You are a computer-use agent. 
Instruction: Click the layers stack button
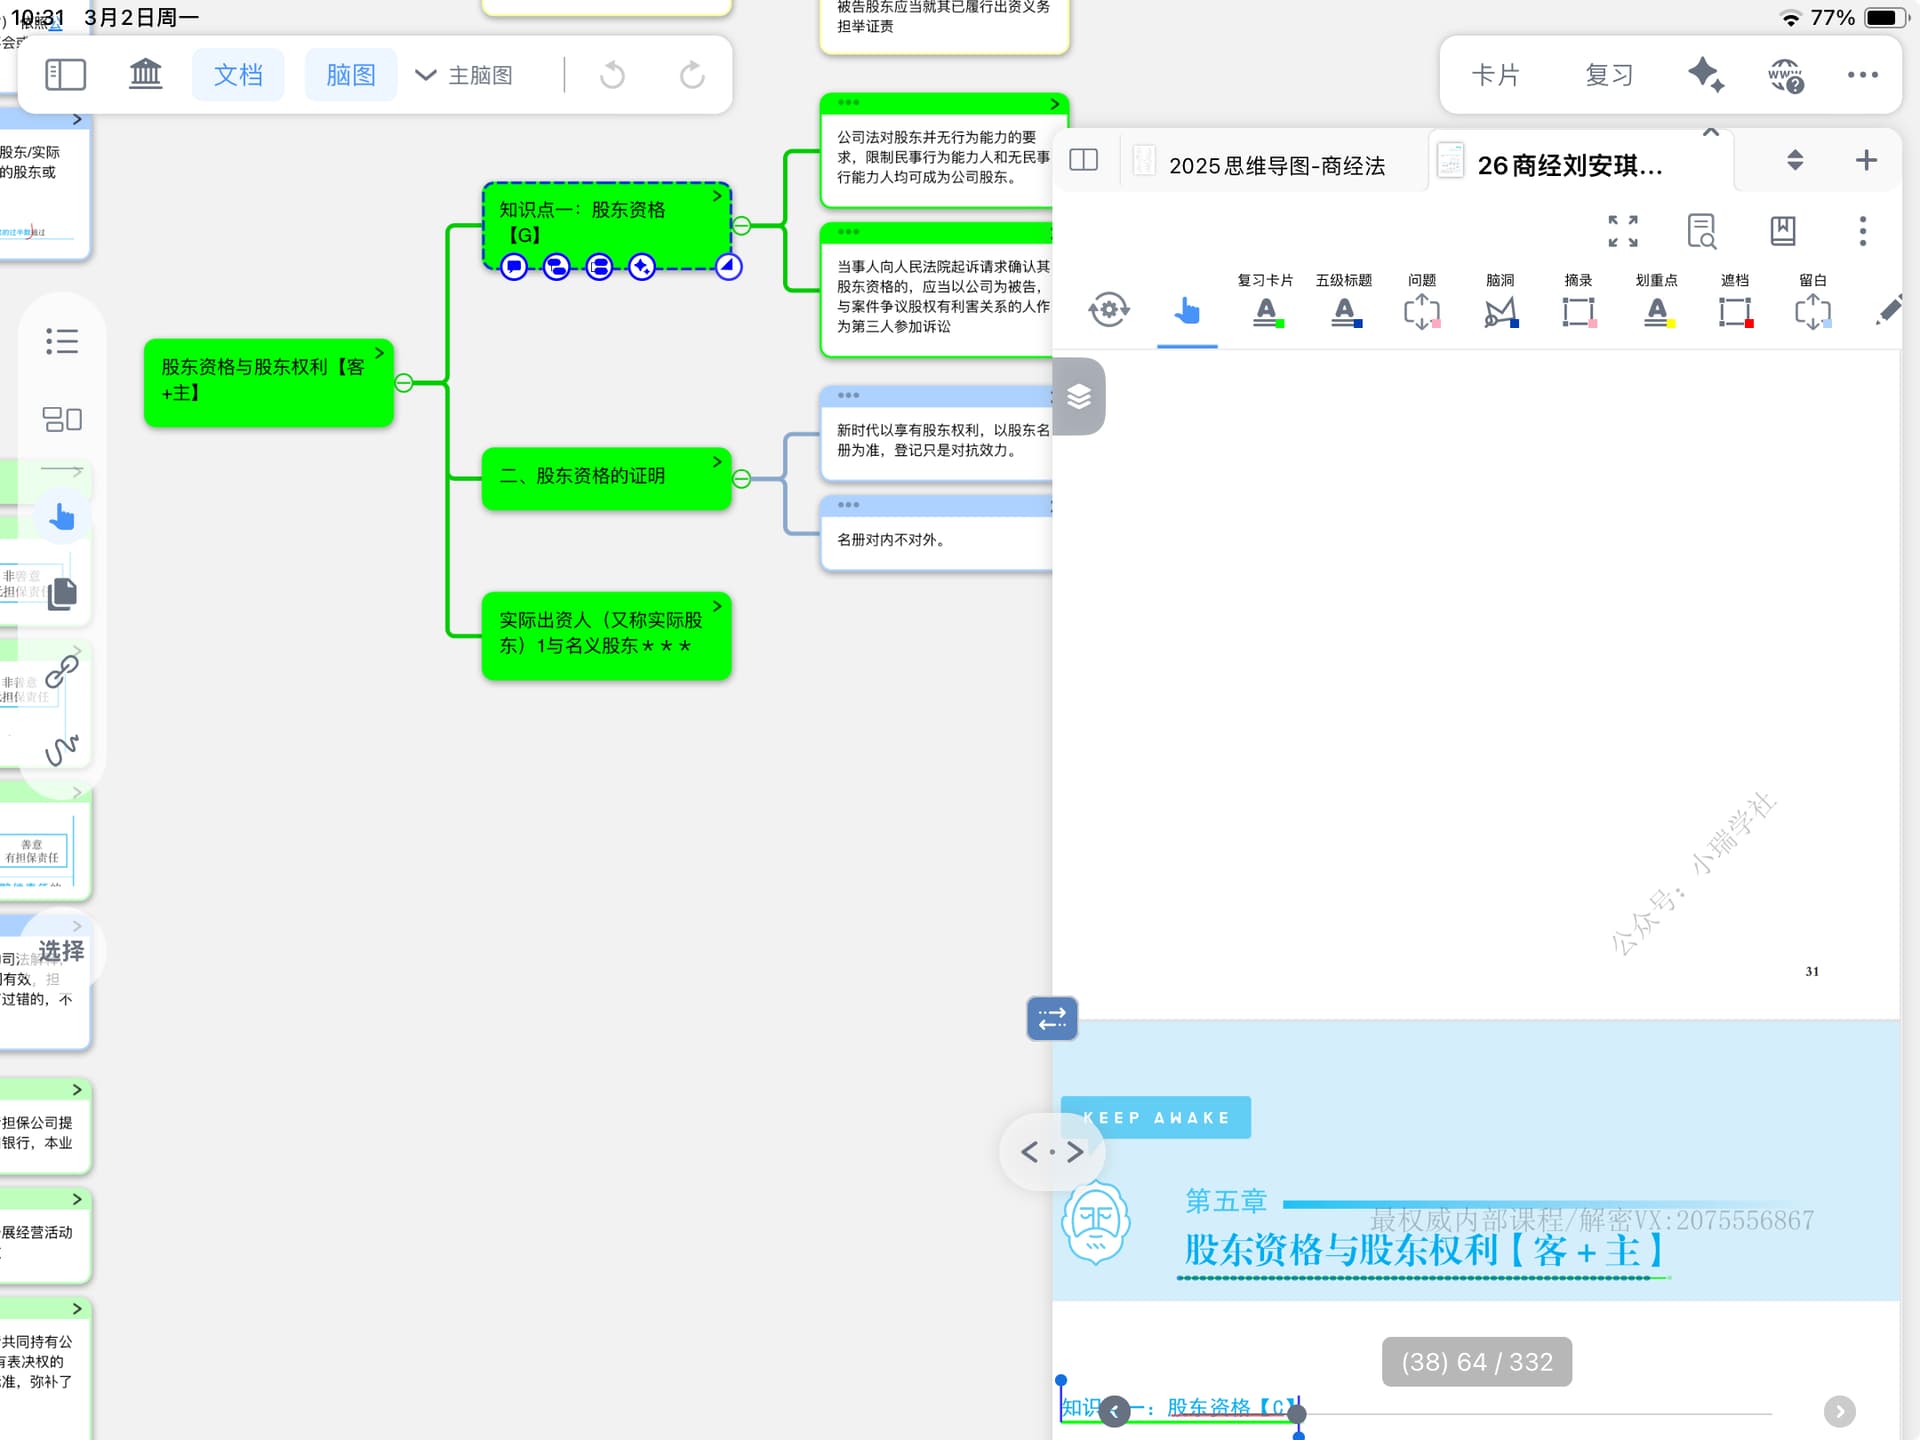[x=1079, y=397]
